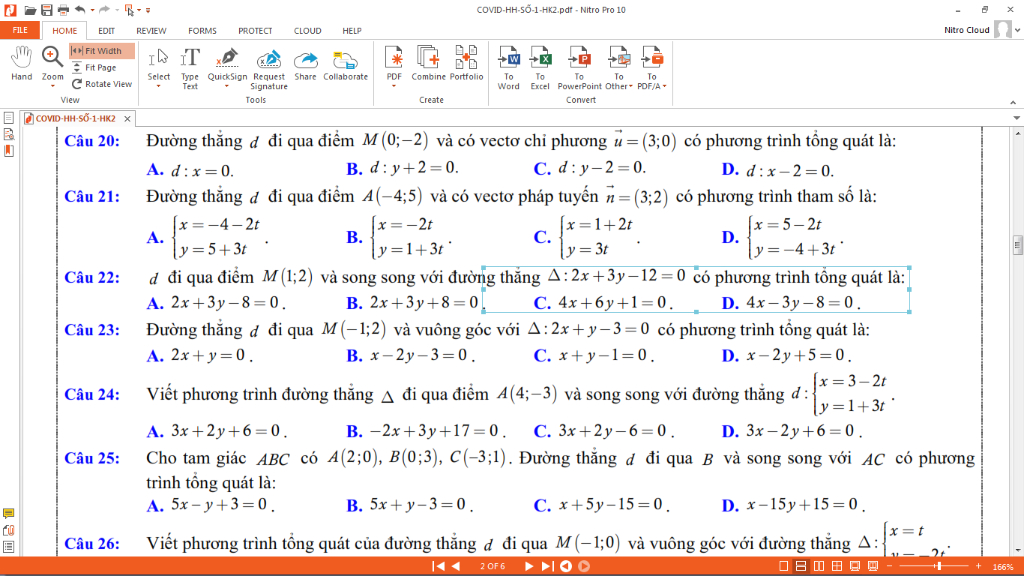Click the zoom out minus button
This screenshot has width=1024, height=576.
(x=890, y=566)
